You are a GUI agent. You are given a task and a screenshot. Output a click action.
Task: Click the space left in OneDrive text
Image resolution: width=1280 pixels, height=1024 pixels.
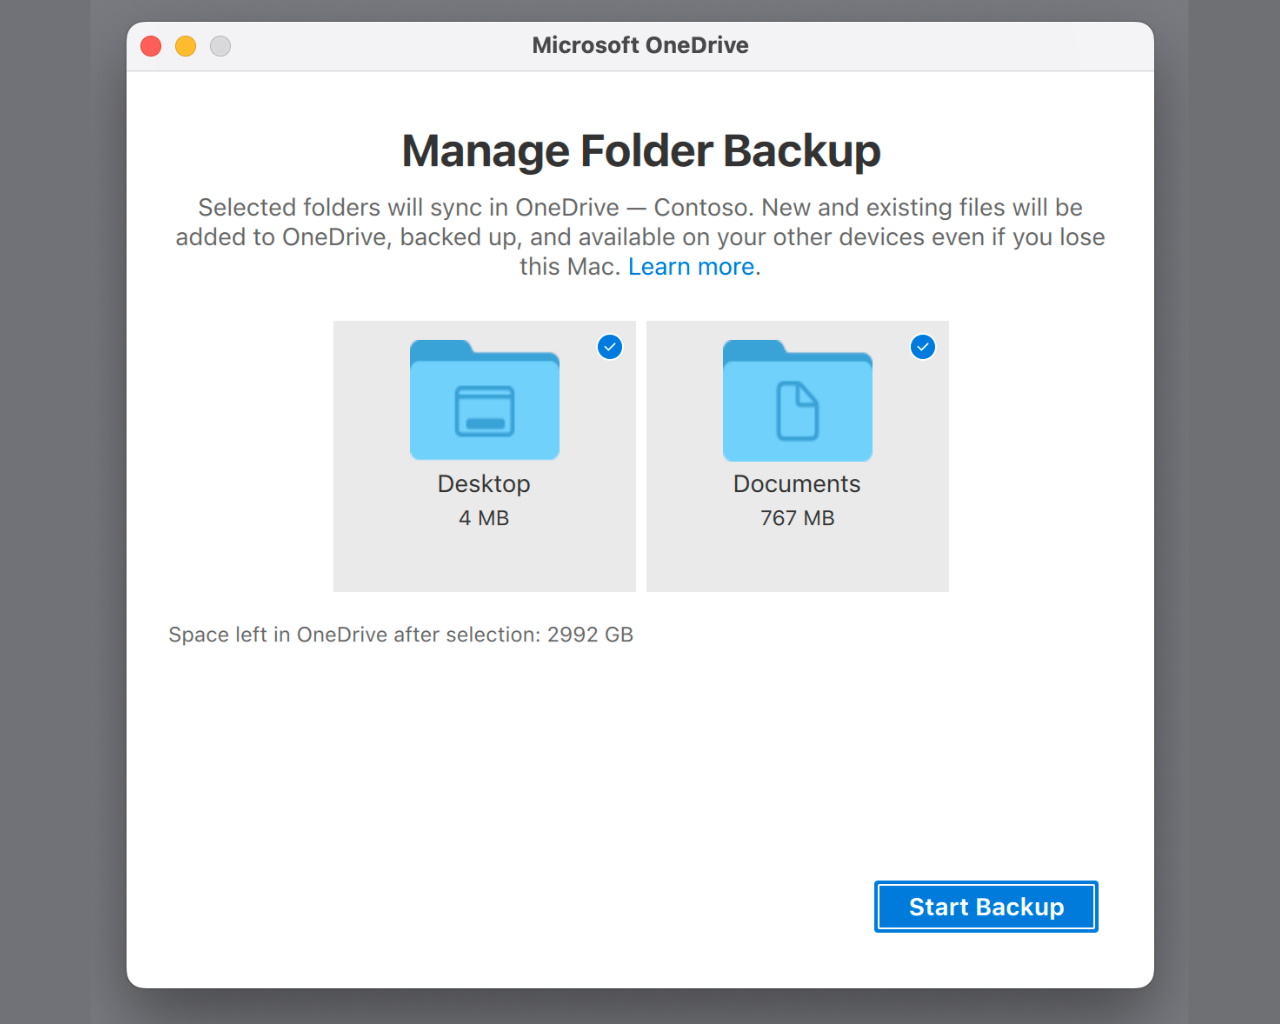click(355, 635)
